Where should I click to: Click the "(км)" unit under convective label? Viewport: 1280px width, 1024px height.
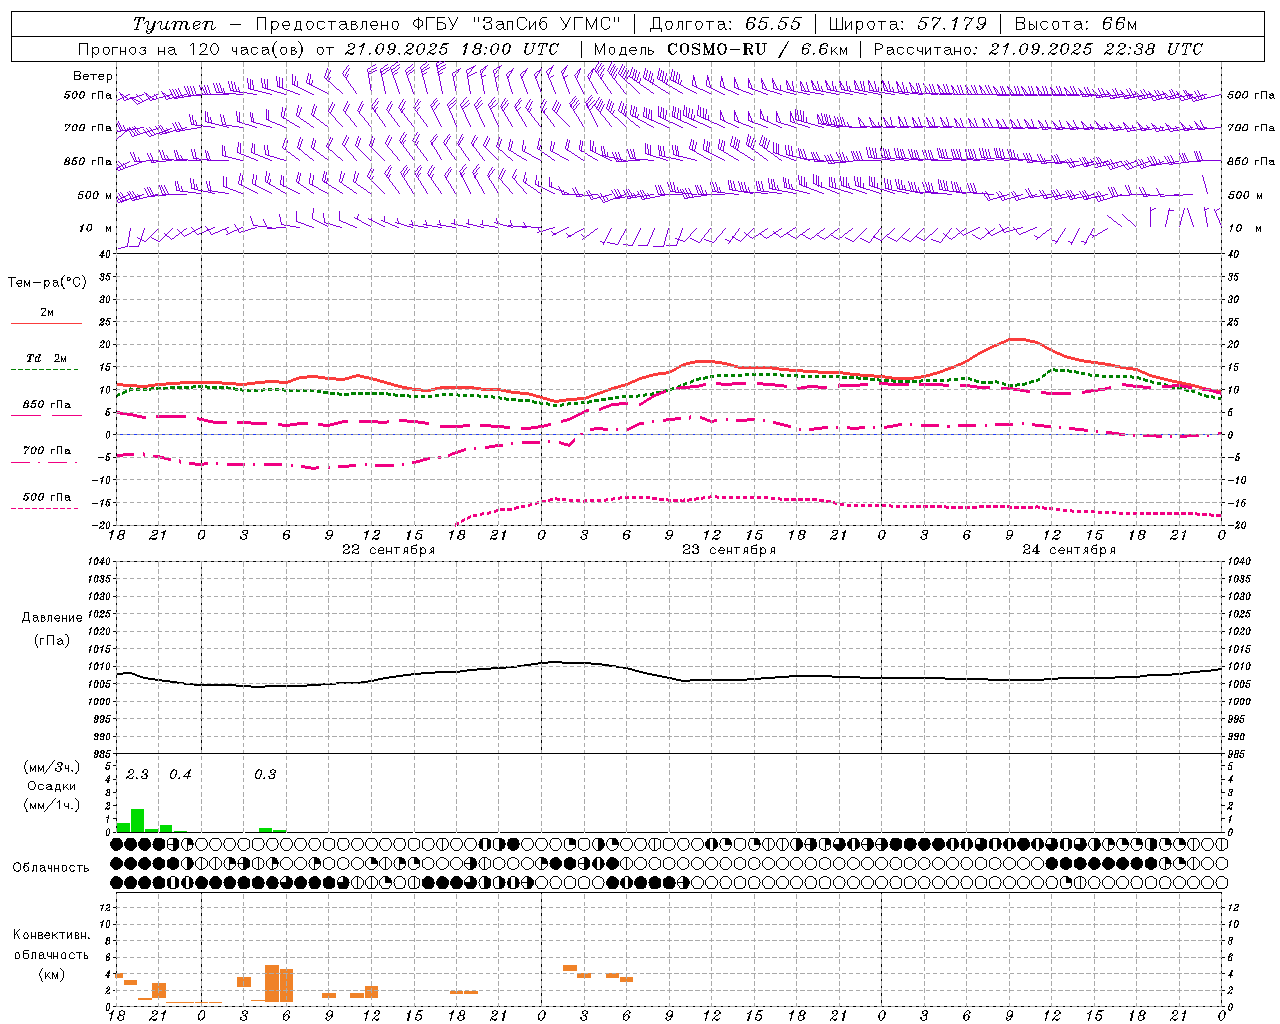51,974
